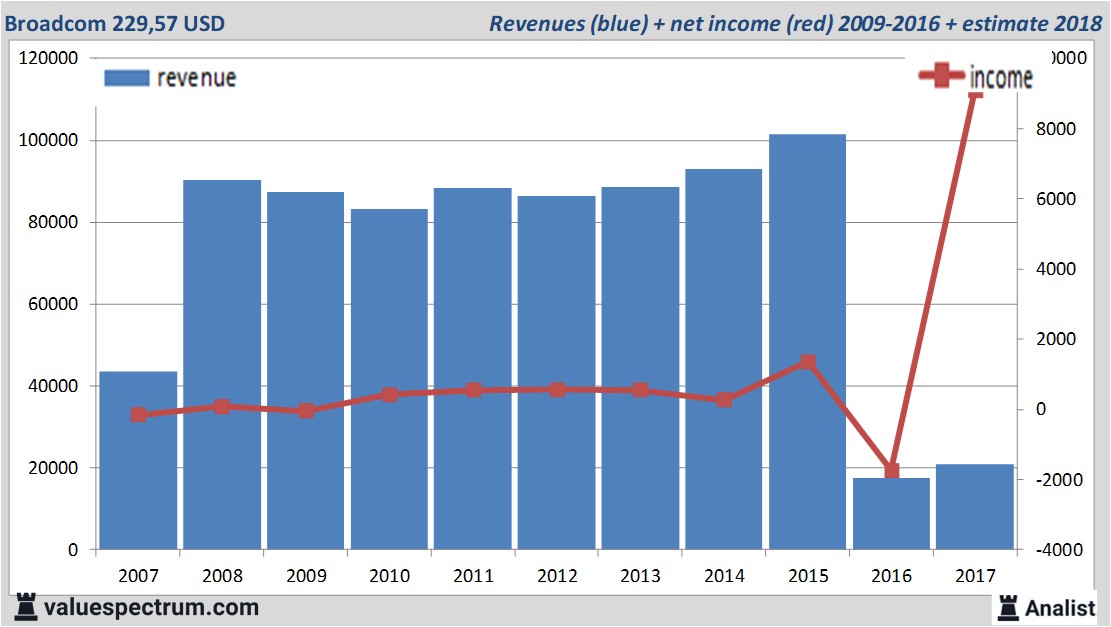
Task: Select the positive 2000 income axis label
Action: click(x=1056, y=339)
